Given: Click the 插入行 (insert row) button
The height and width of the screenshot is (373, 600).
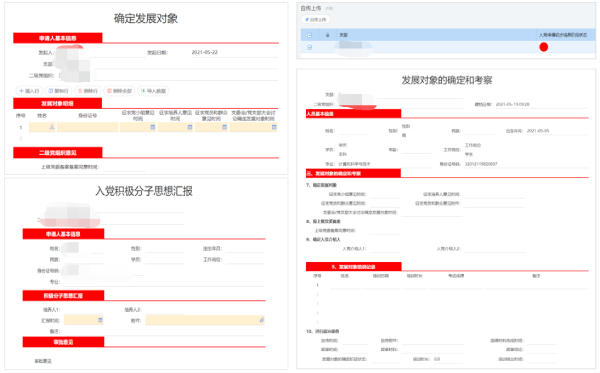Looking at the screenshot, I should coord(29,91).
